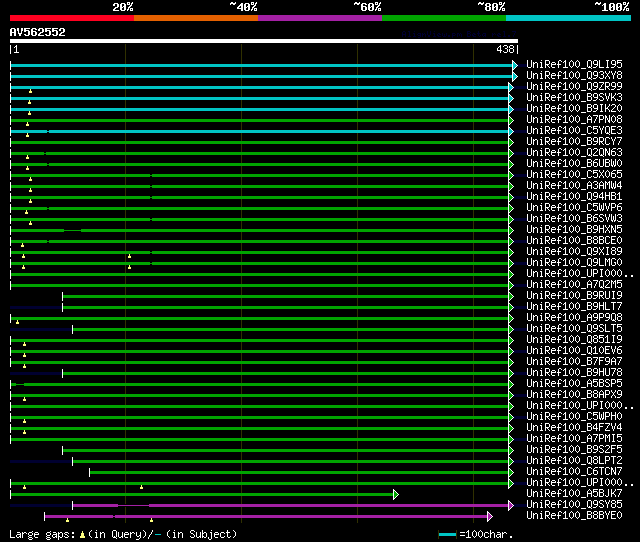Click yellow gap marker on UniRef100_B9SVK3 row

point(30,101)
